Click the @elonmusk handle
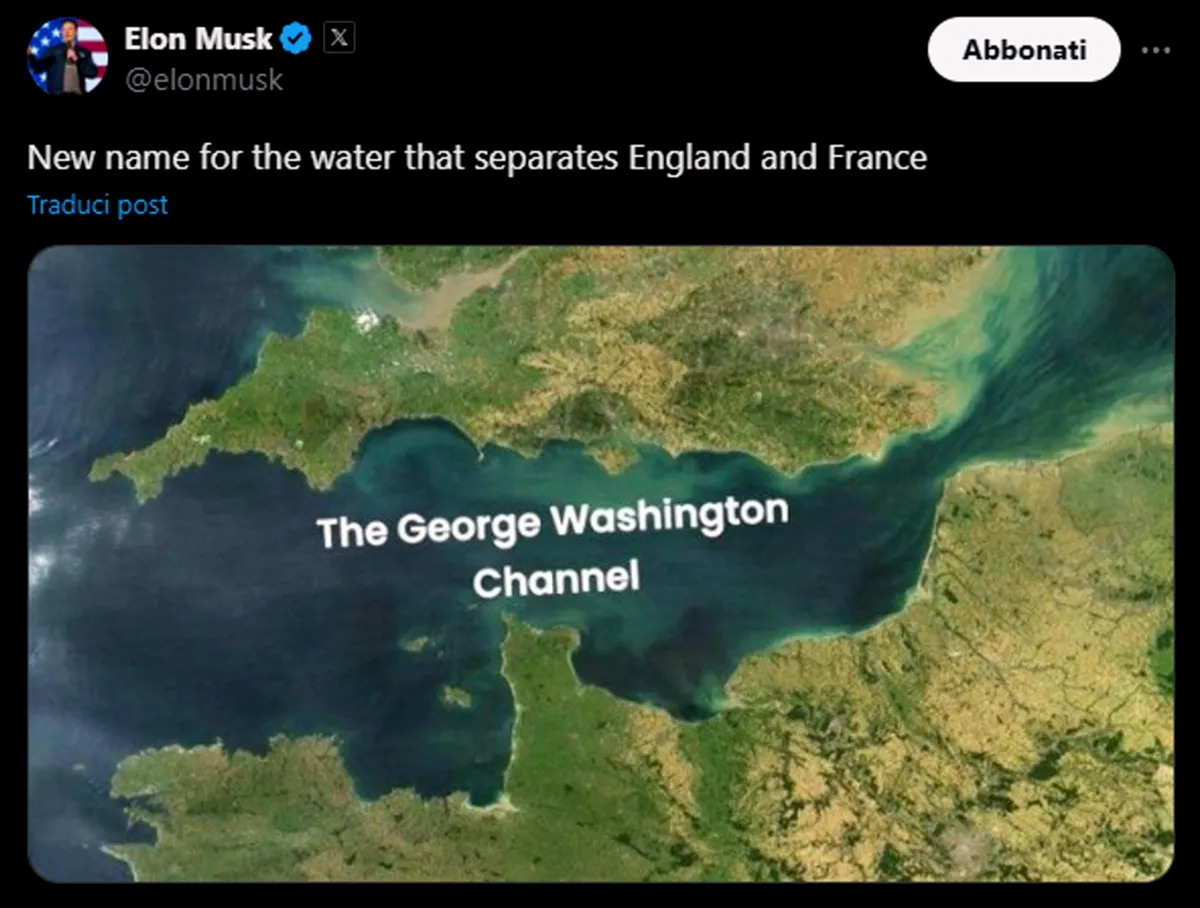Image resolution: width=1200 pixels, height=908 pixels. pyautogui.click(x=204, y=80)
